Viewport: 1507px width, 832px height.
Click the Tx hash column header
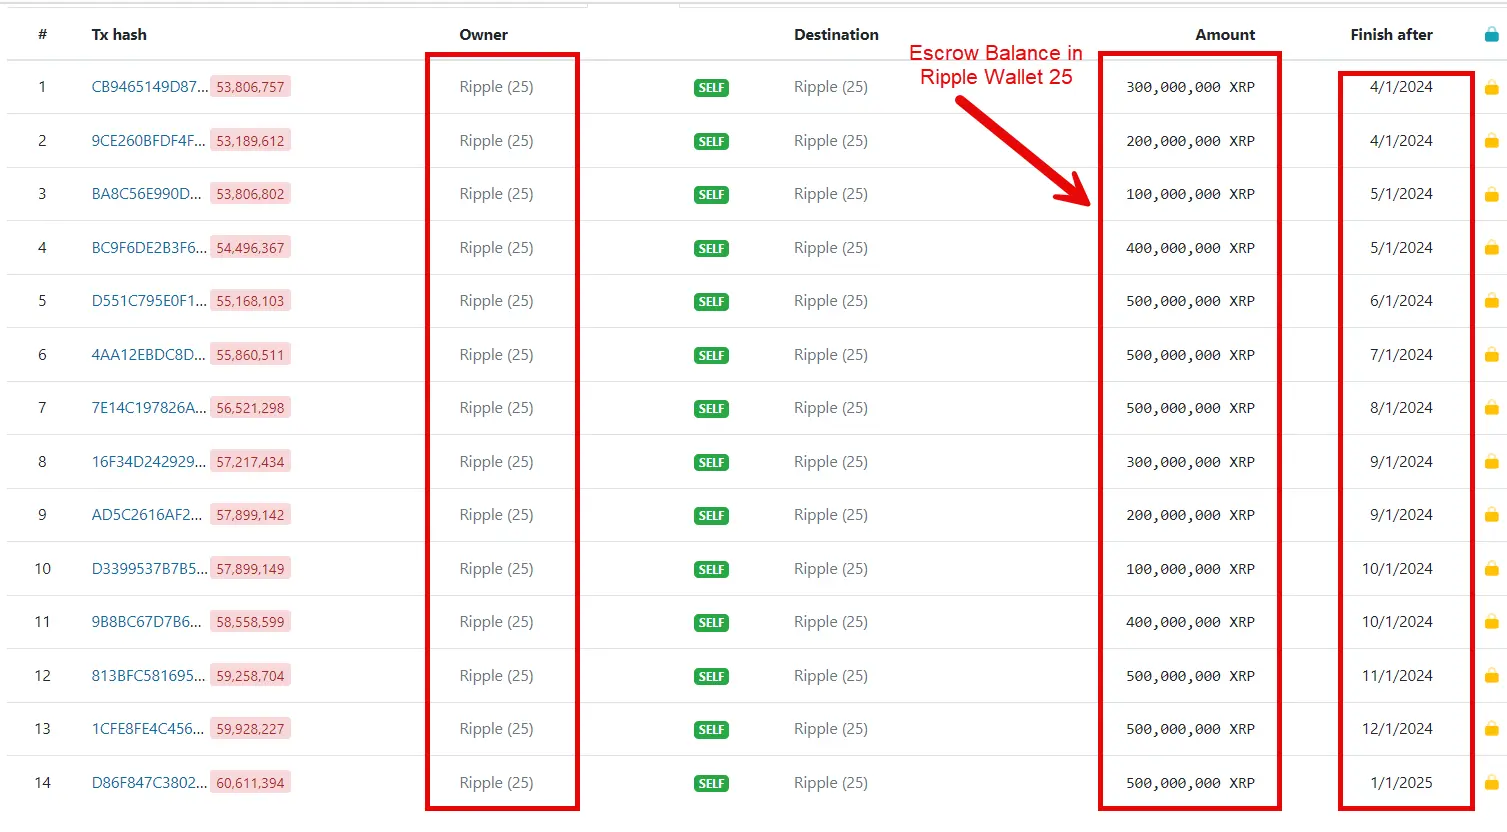pyautogui.click(x=119, y=35)
